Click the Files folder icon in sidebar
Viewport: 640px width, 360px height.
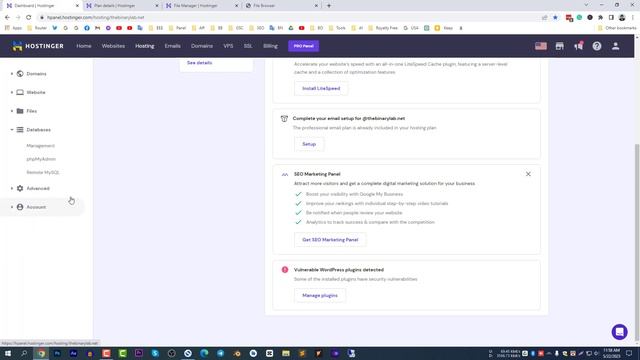click(20, 111)
